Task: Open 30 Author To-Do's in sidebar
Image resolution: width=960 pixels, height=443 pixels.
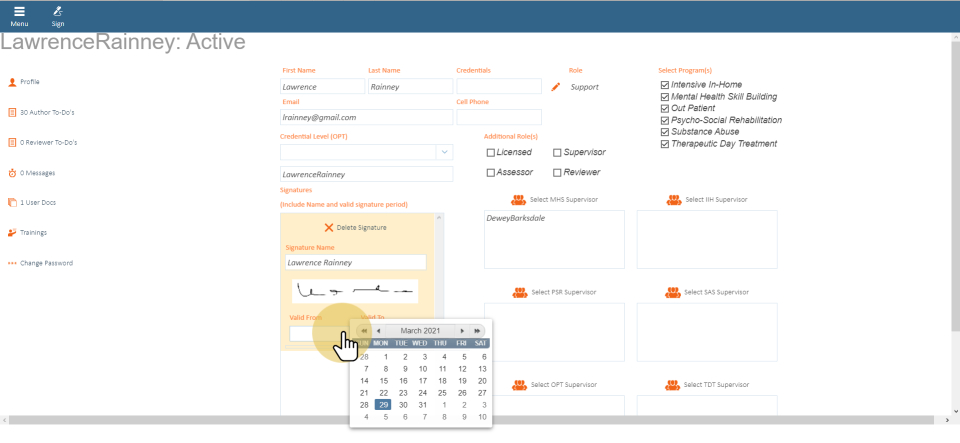Action: [48, 112]
